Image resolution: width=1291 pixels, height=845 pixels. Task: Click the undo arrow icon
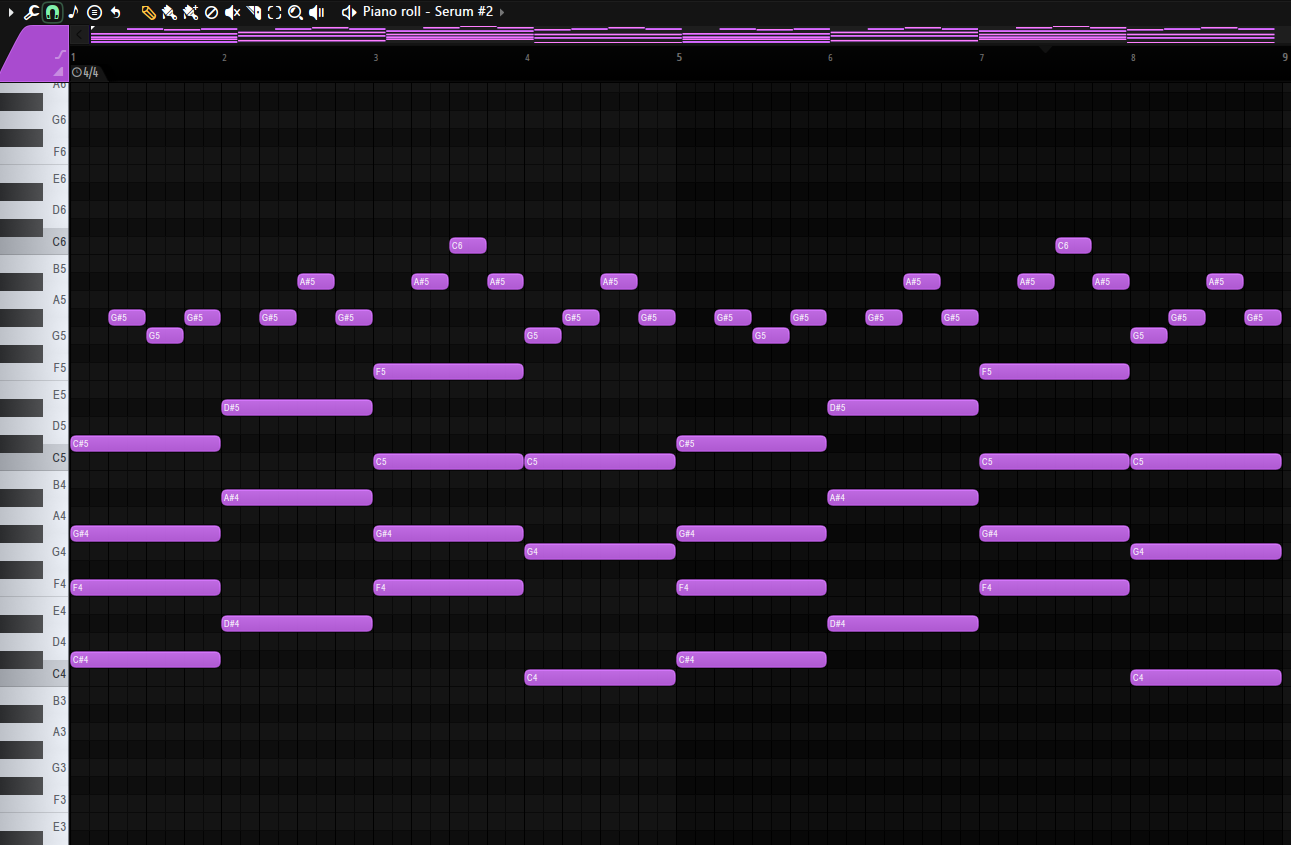116,12
